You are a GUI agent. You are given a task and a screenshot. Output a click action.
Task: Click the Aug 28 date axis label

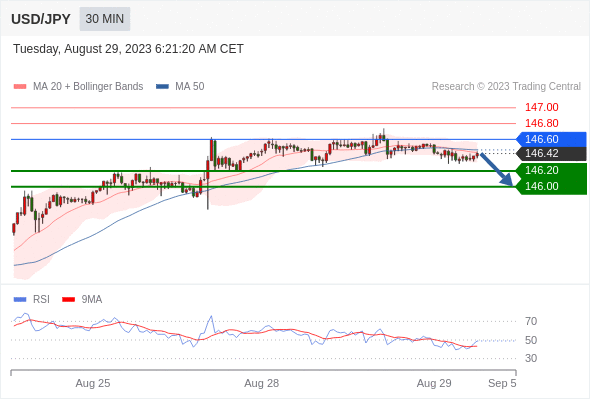click(262, 383)
